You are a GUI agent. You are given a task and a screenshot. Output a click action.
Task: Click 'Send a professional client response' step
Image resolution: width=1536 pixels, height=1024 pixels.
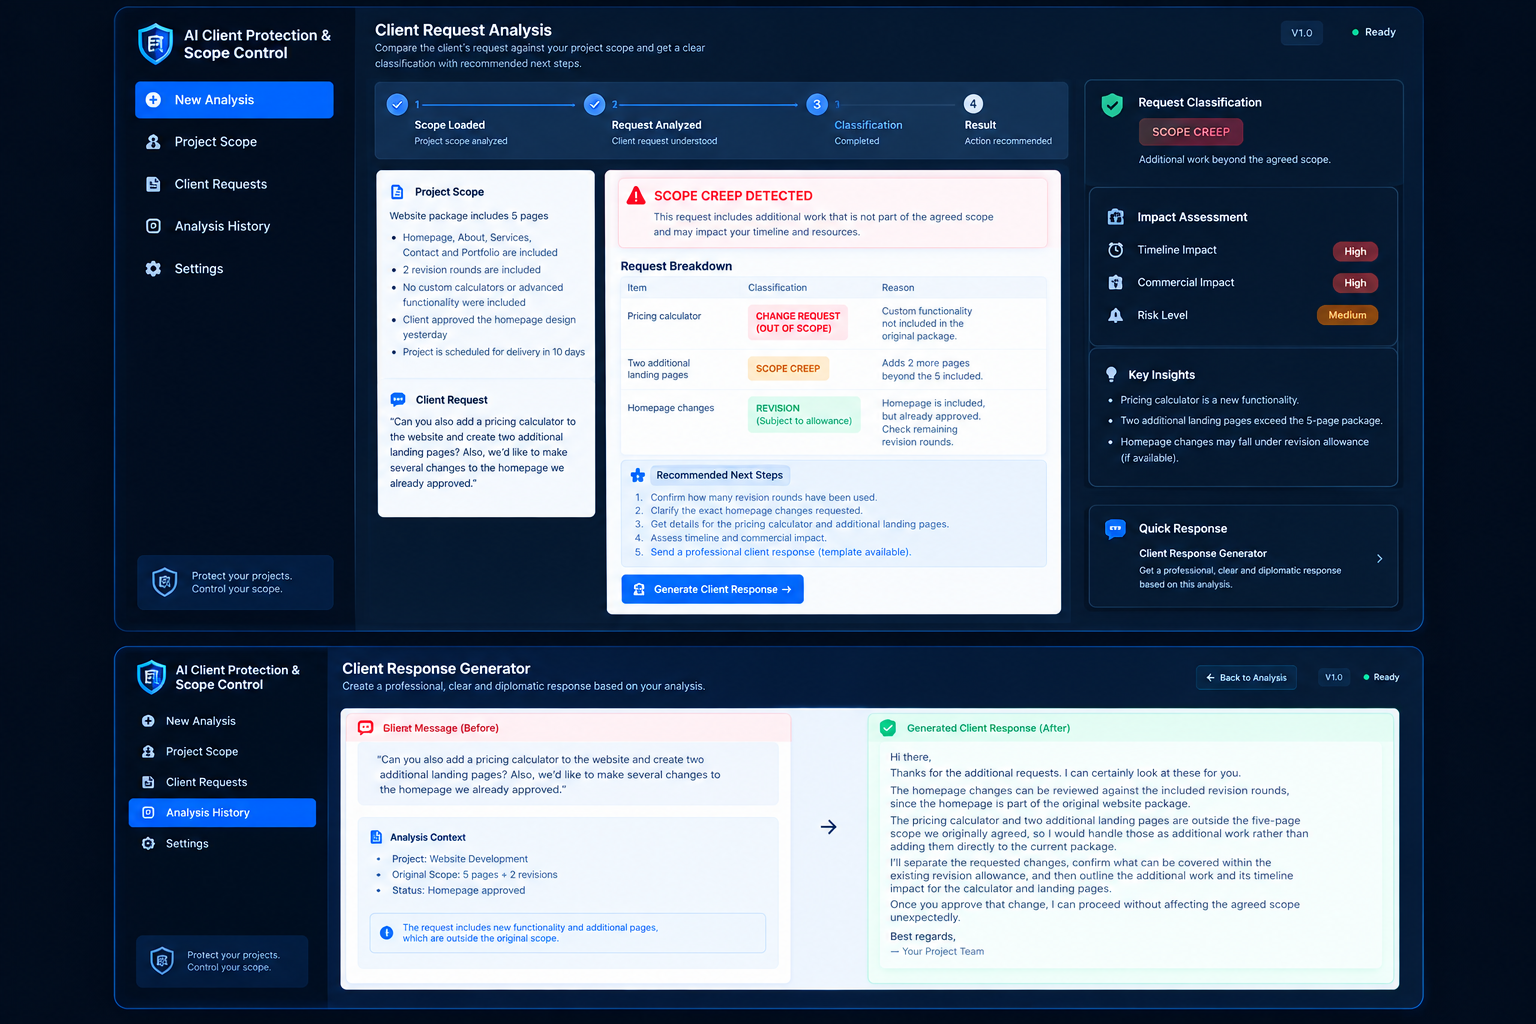click(780, 552)
